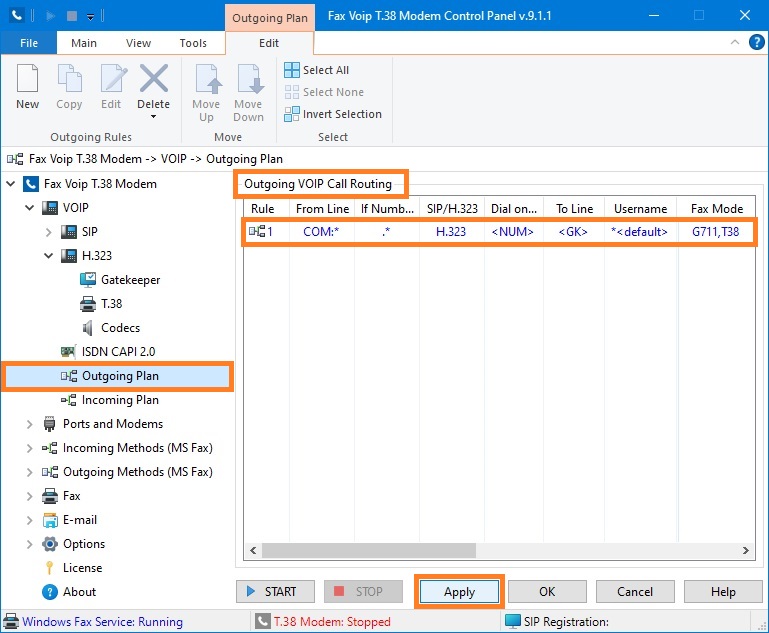Select License in the tree
This screenshot has height=633, width=769.
pos(82,568)
